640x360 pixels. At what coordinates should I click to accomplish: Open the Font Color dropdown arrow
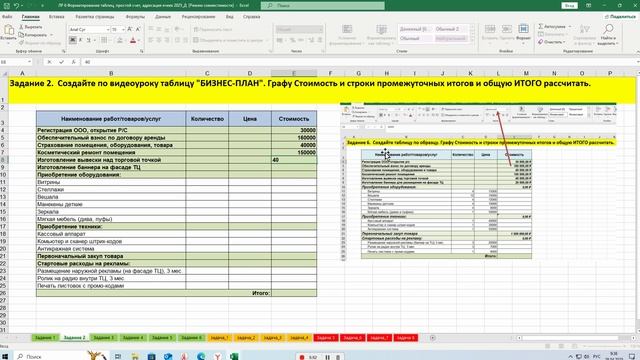[139, 40]
